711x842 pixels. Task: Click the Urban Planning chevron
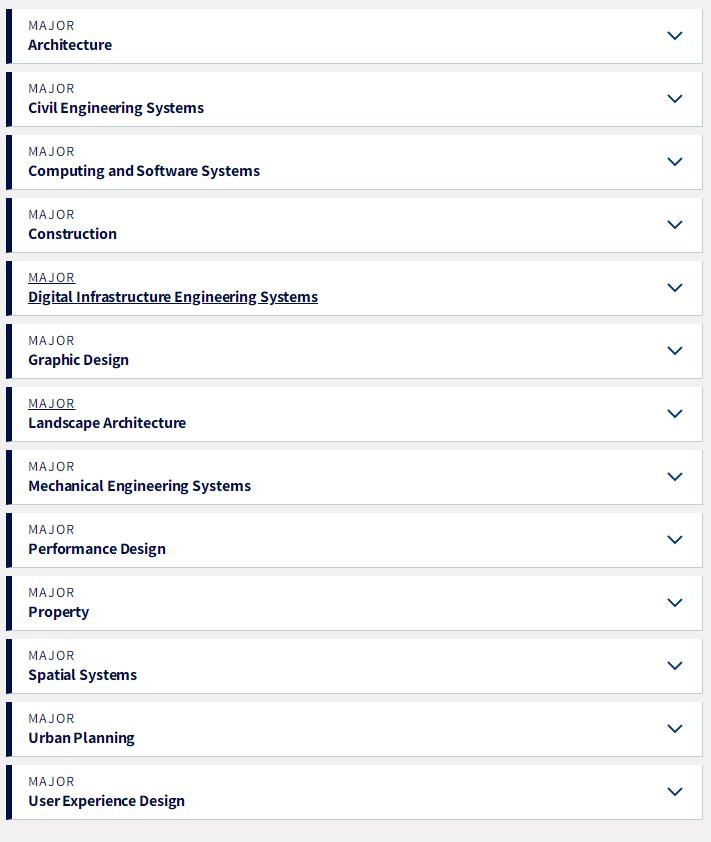pos(674,729)
